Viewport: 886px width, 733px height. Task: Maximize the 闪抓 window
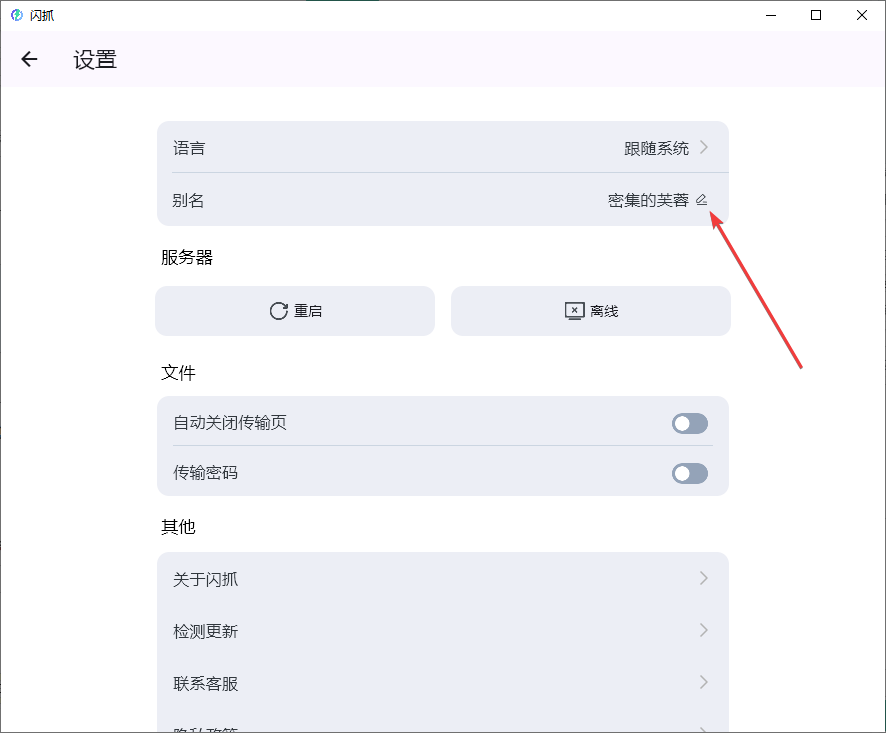coord(816,15)
